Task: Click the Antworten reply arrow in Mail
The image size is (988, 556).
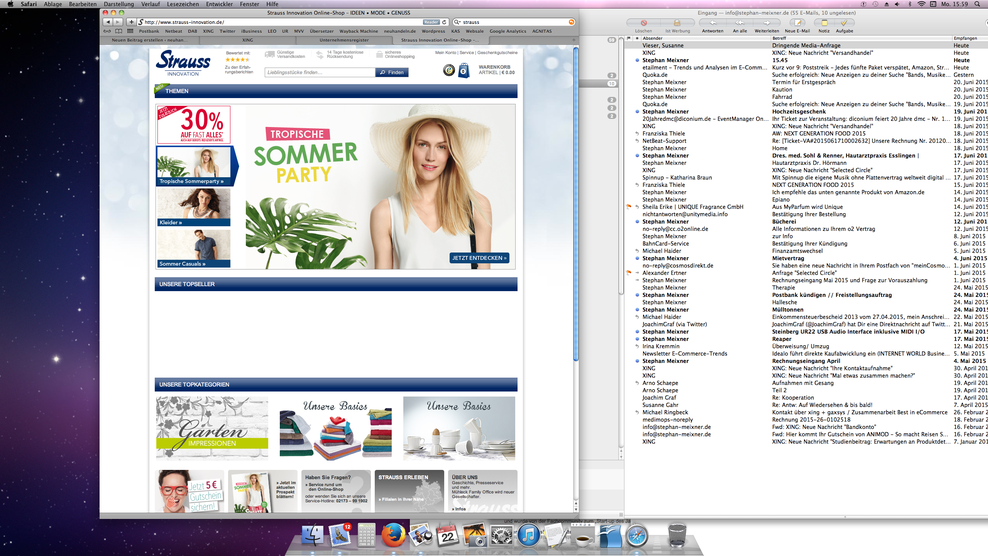Action: pos(713,23)
